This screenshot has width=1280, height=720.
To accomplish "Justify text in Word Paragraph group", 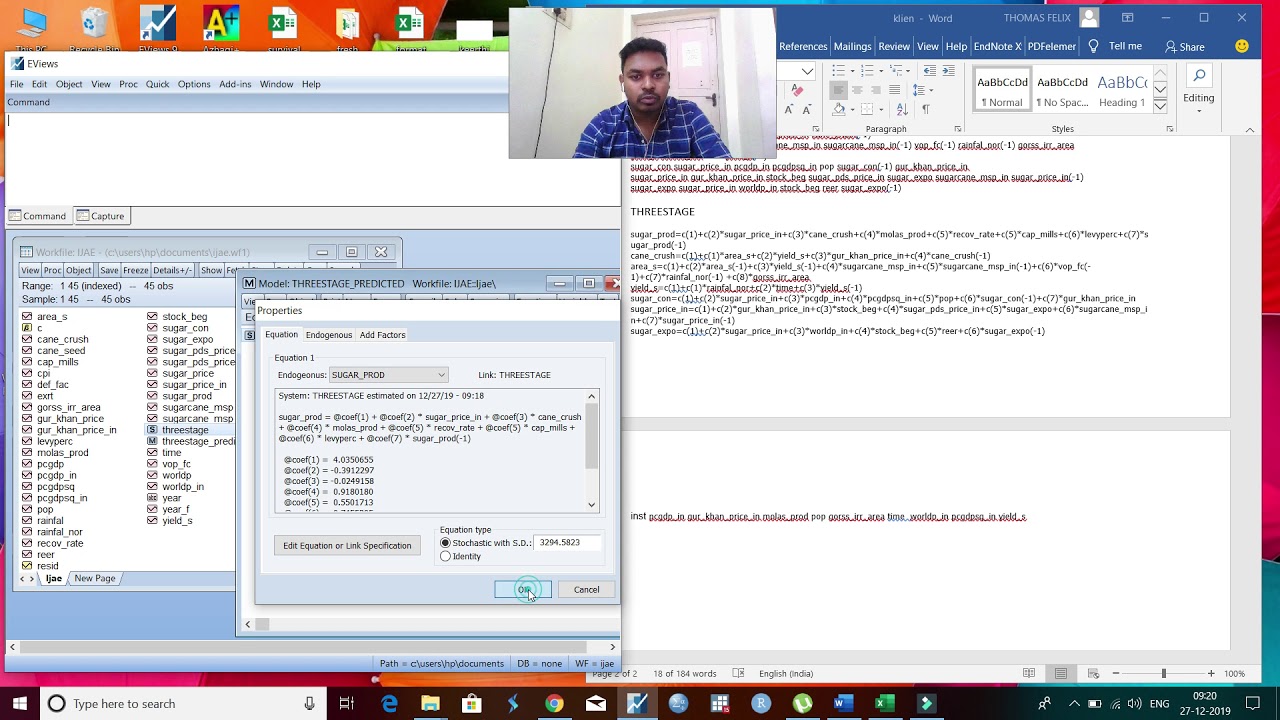I will tap(894, 90).
